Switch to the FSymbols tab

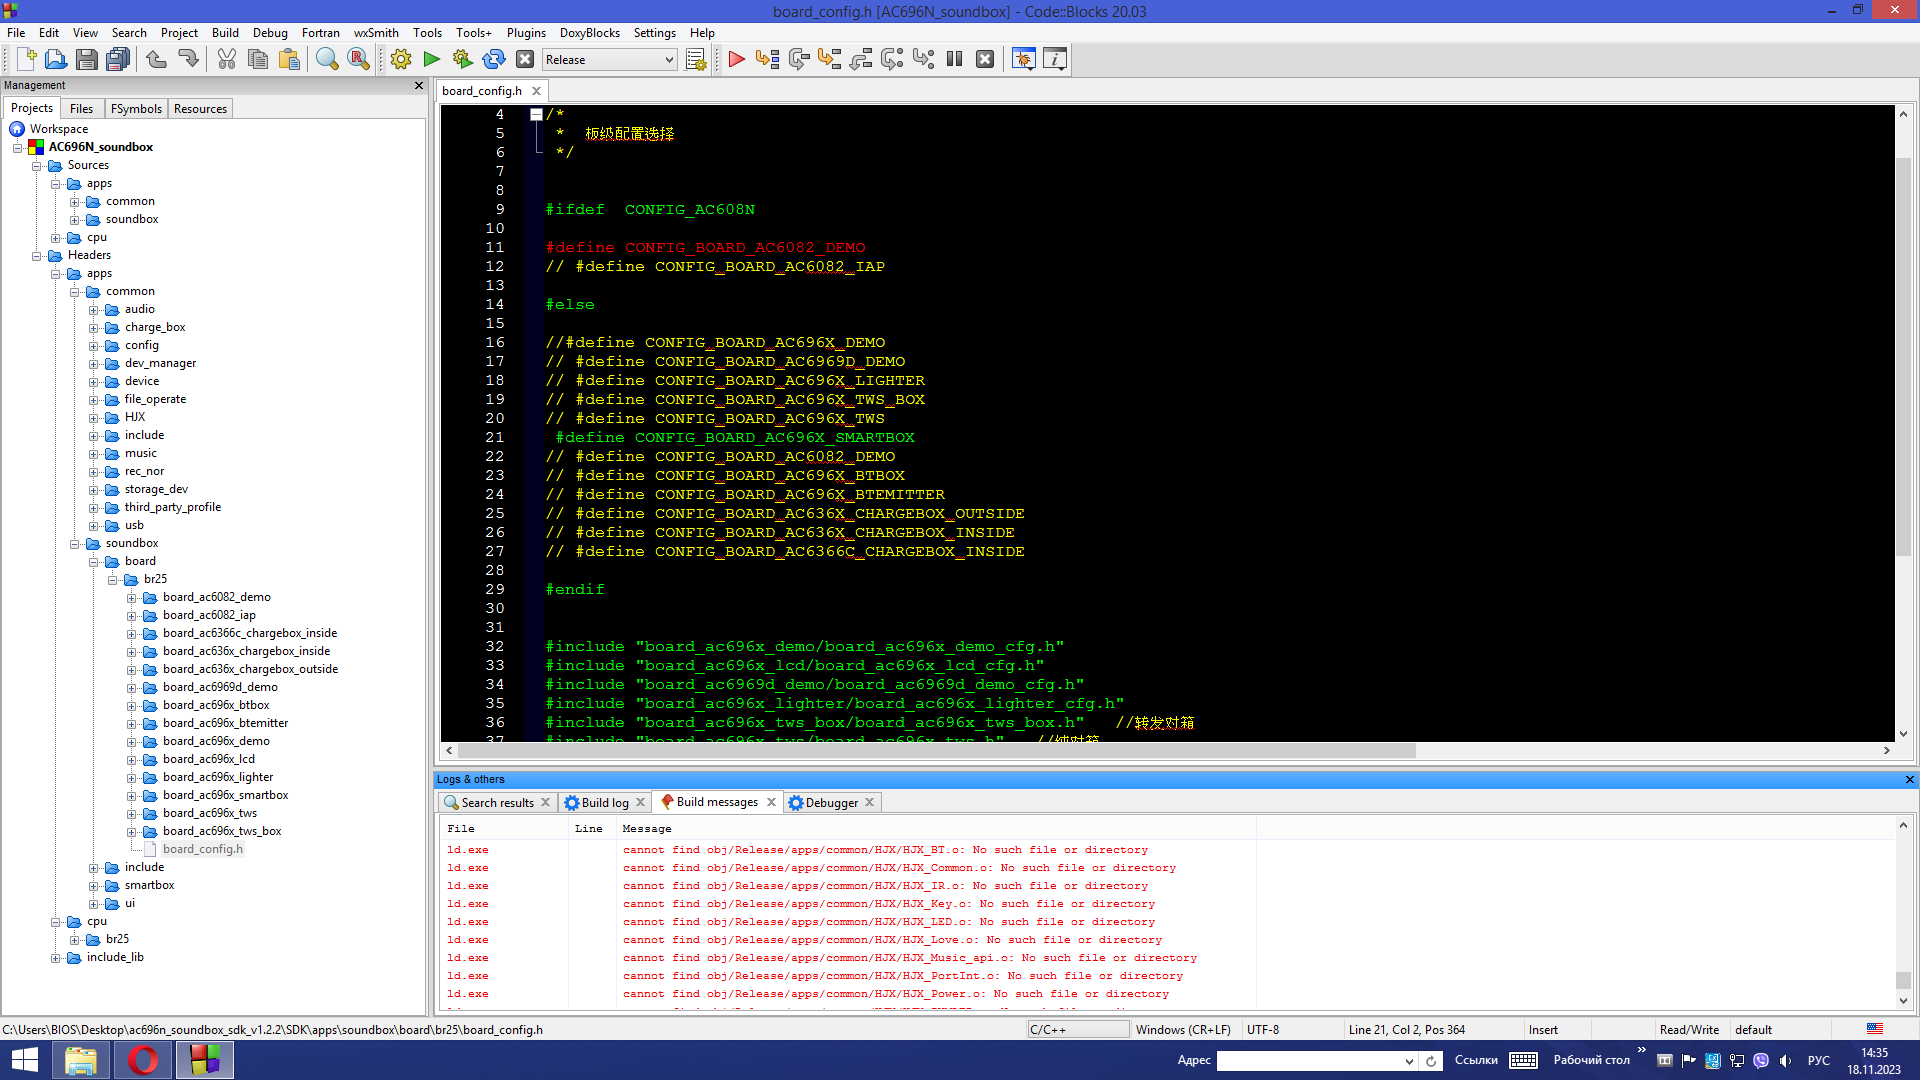coord(136,108)
